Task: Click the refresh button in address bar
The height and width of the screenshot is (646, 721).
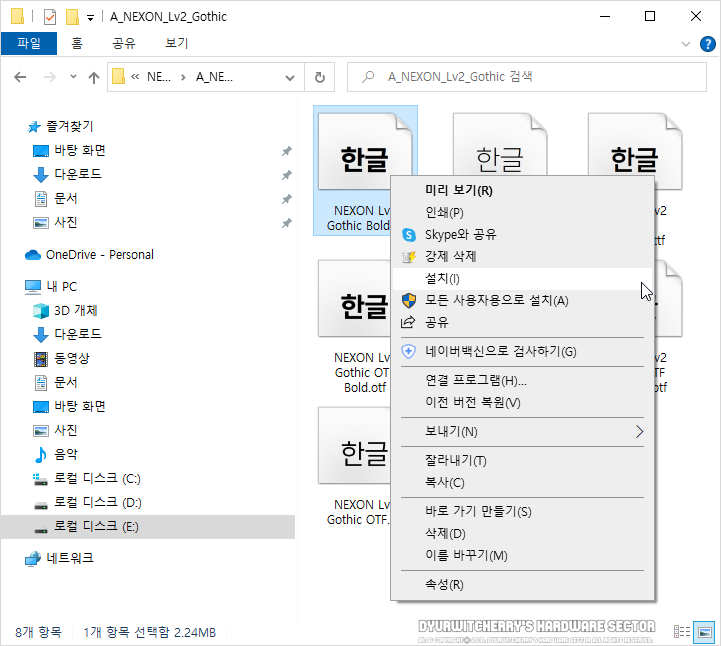Action: pos(320,77)
